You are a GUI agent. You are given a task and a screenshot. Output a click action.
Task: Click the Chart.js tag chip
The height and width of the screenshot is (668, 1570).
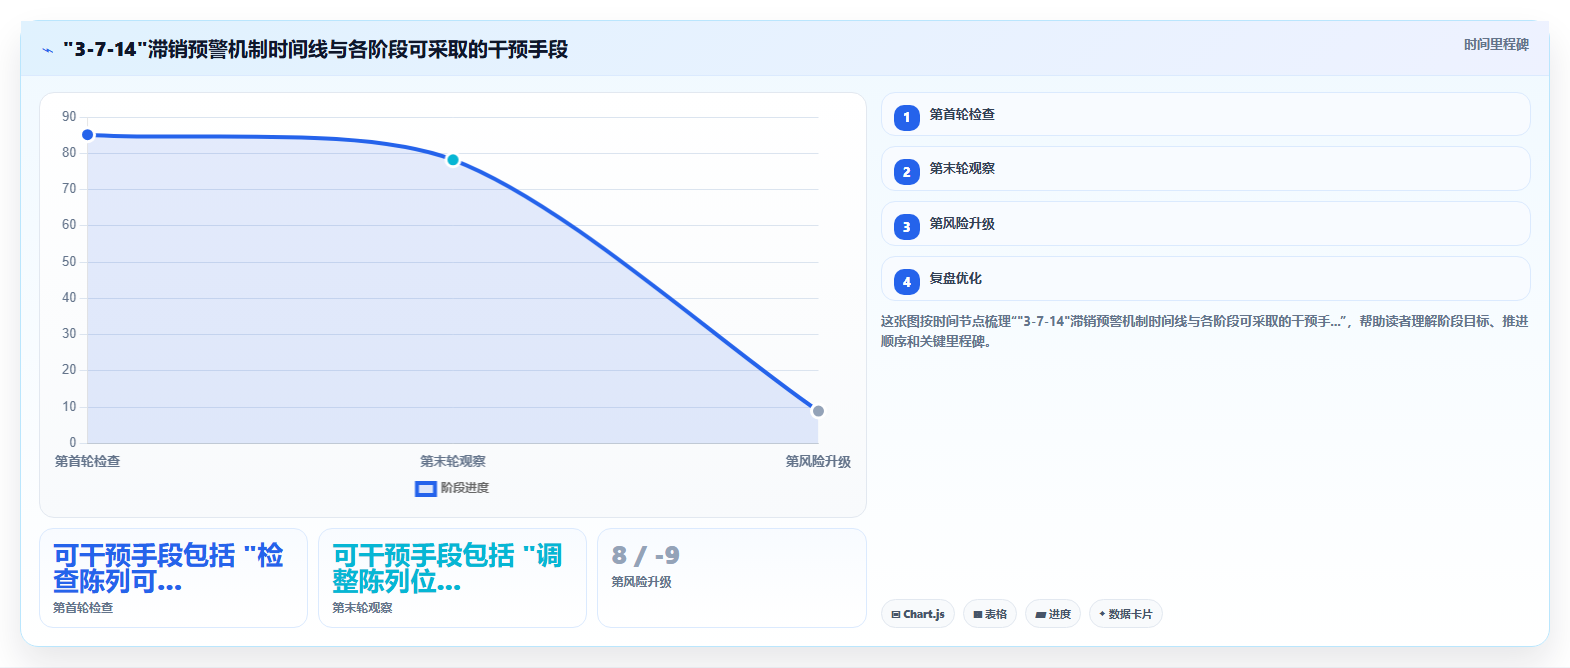(918, 614)
